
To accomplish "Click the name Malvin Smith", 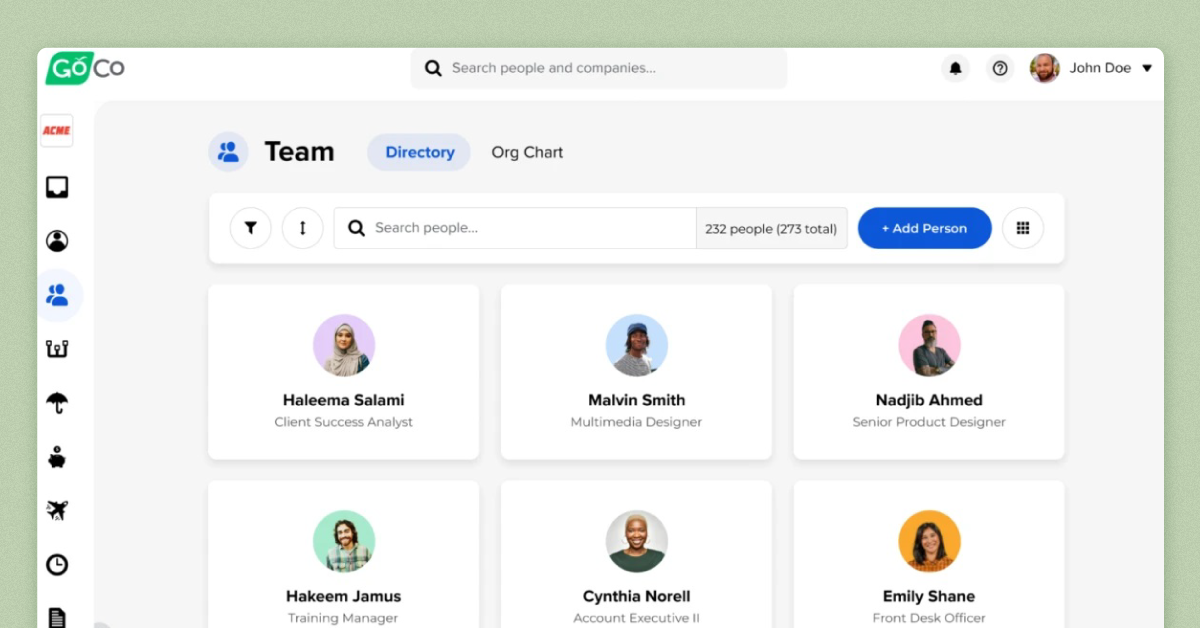I will click(637, 400).
